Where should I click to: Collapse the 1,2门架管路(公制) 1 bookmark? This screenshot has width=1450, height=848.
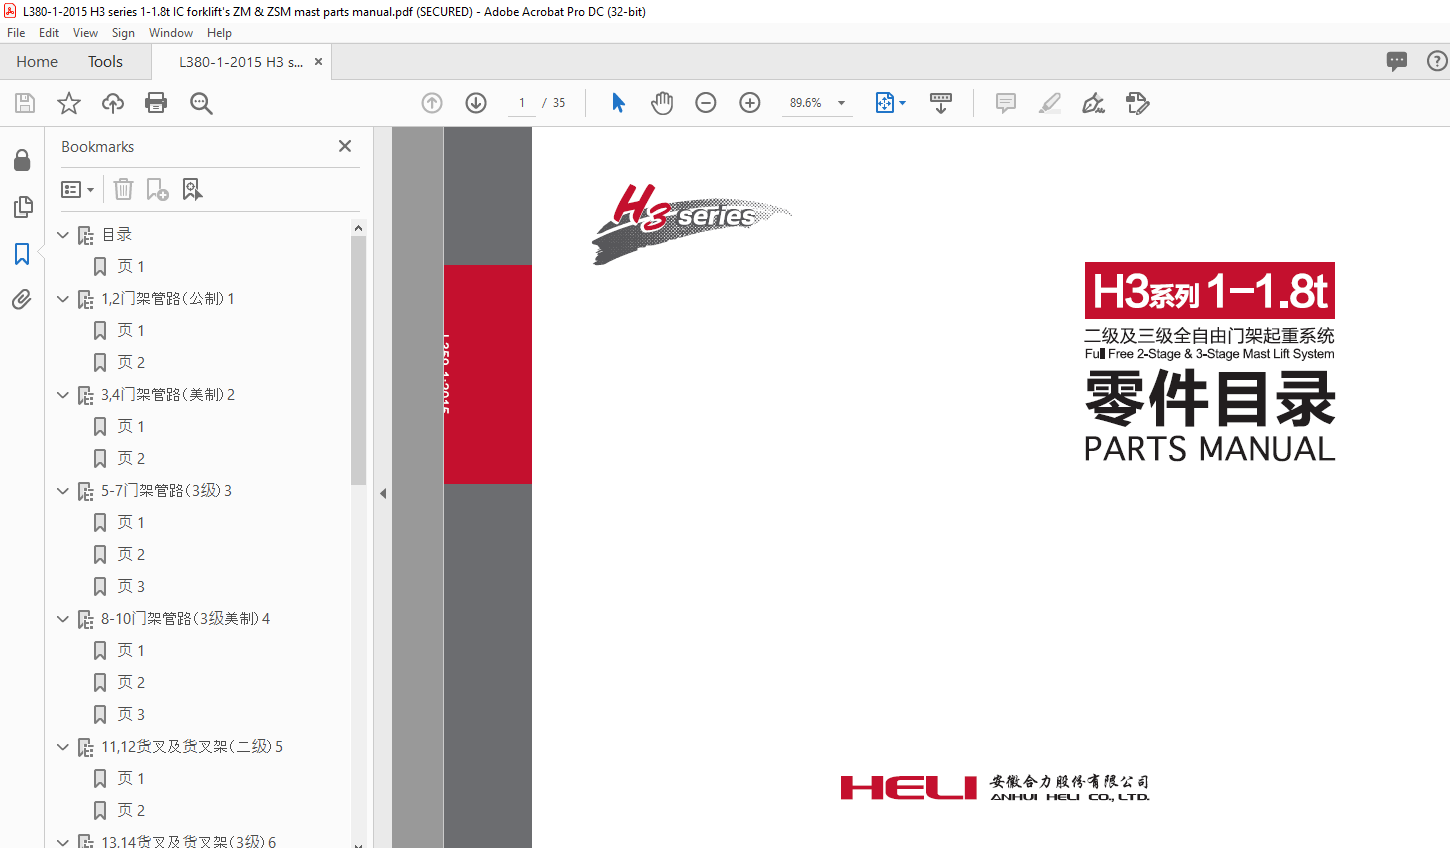63,299
